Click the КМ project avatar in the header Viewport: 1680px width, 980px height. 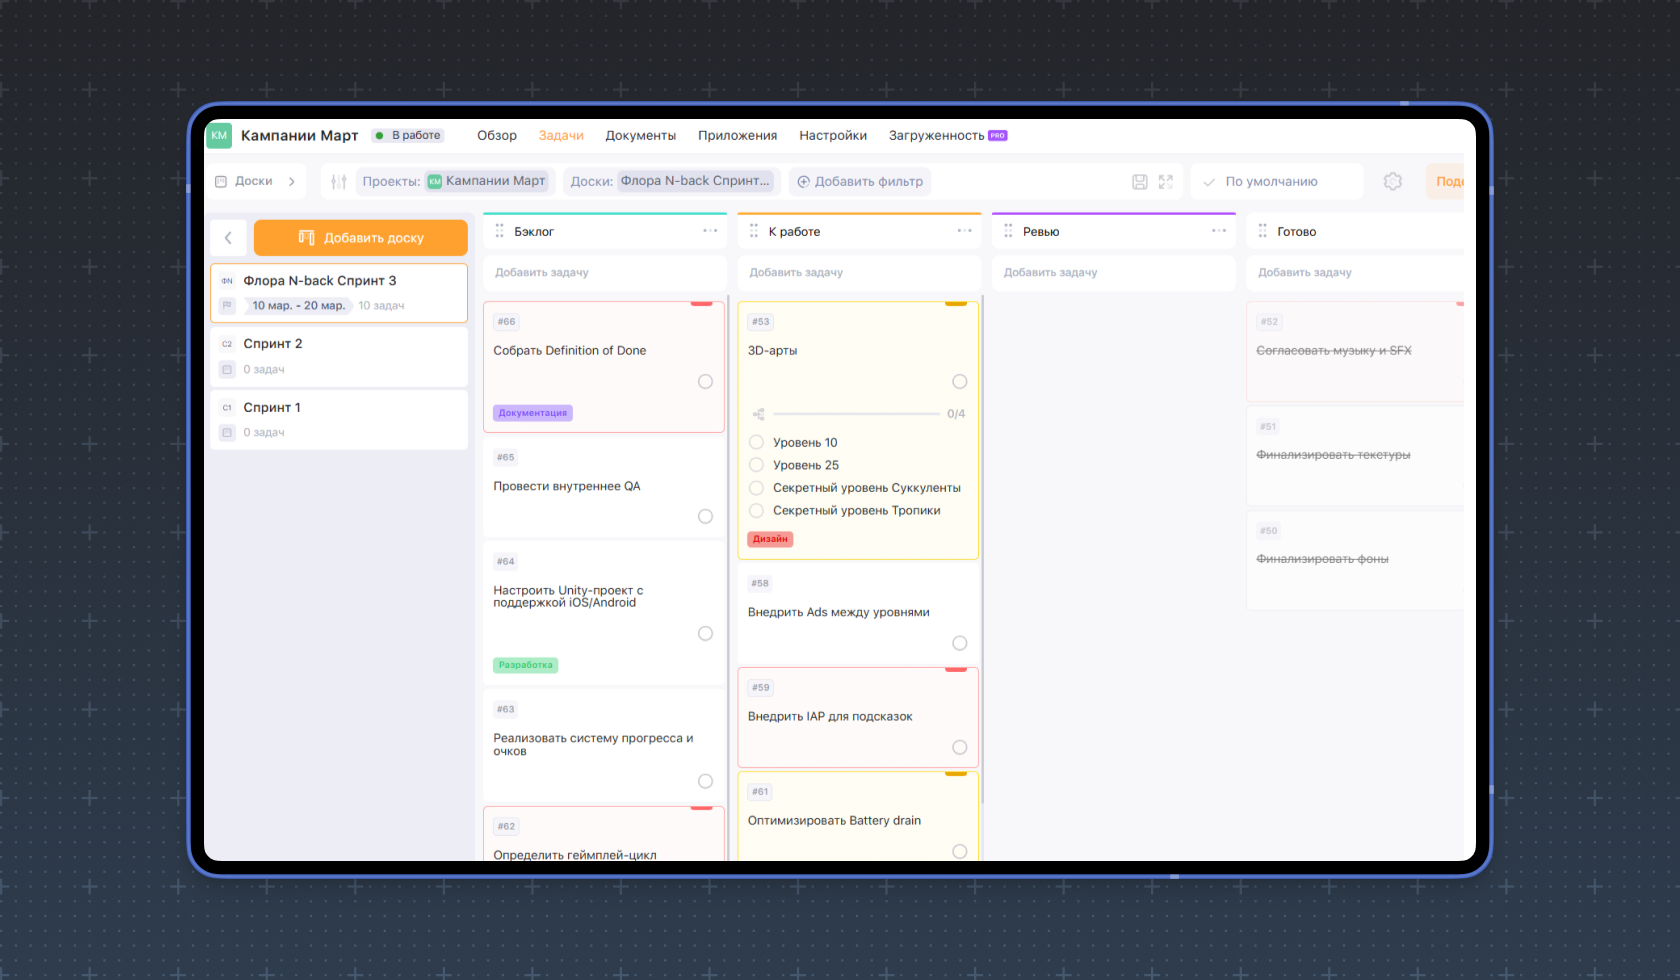tap(219, 135)
